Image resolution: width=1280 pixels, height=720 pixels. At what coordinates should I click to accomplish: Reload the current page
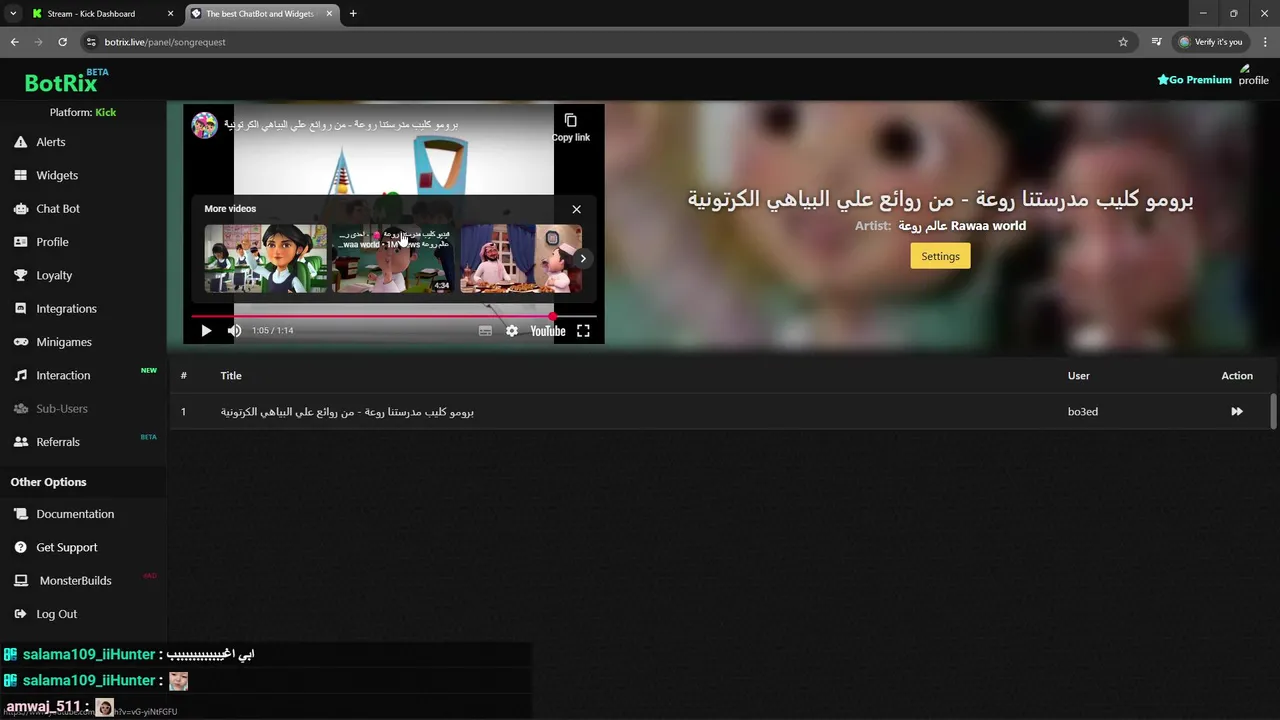coord(62,42)
